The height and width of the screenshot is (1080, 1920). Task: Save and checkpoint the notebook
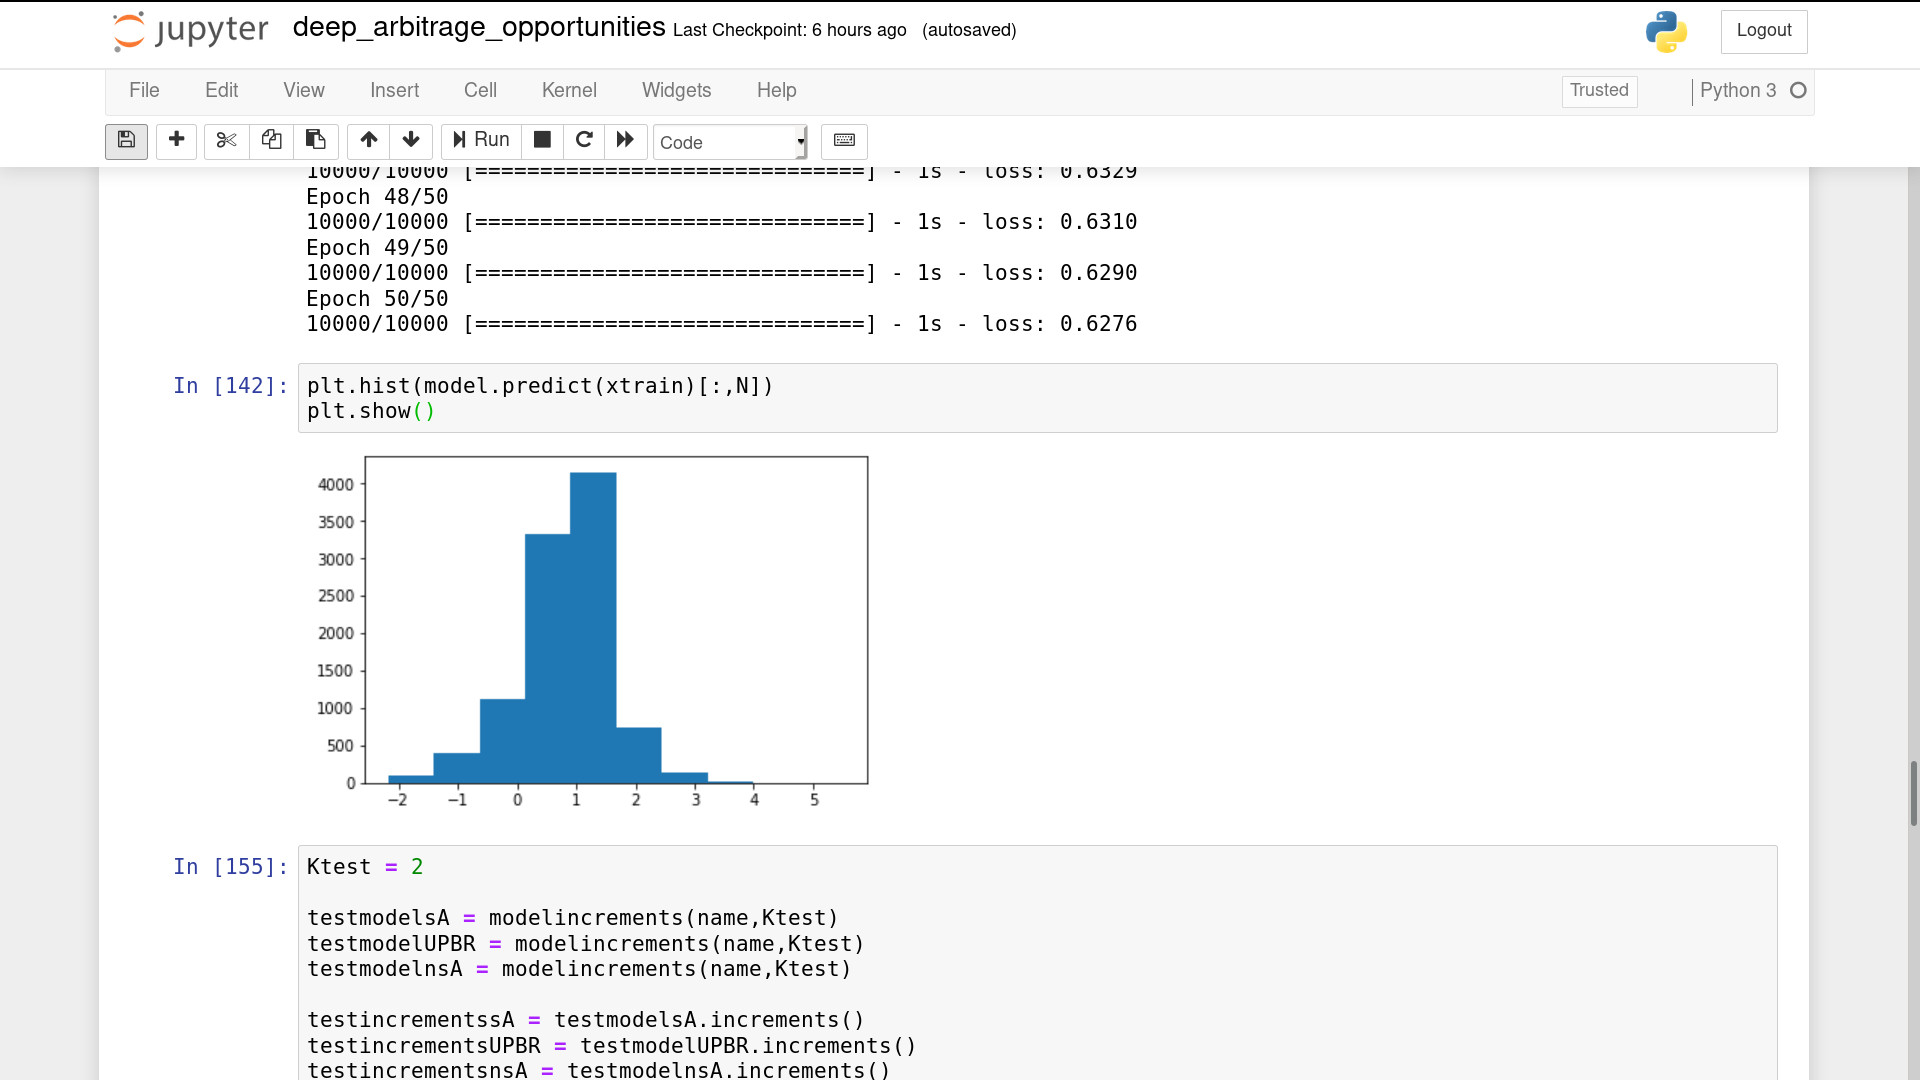126,141
